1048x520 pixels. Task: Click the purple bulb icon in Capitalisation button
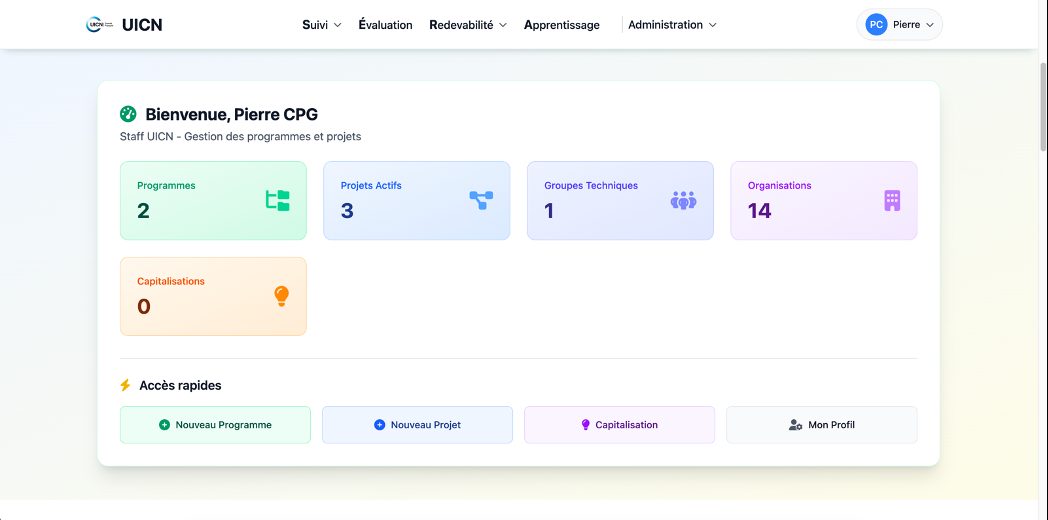tap(585, 424)
